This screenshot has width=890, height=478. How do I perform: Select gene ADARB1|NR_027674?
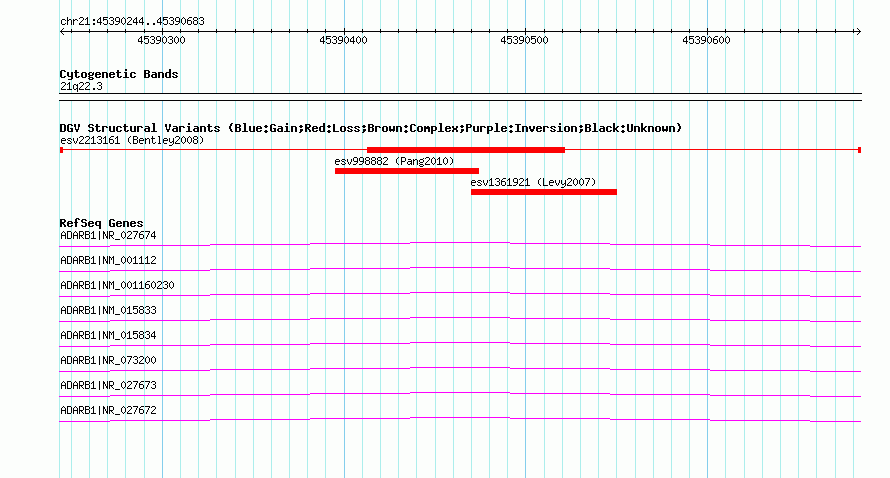pyautogui.click(x=108, y=235)
